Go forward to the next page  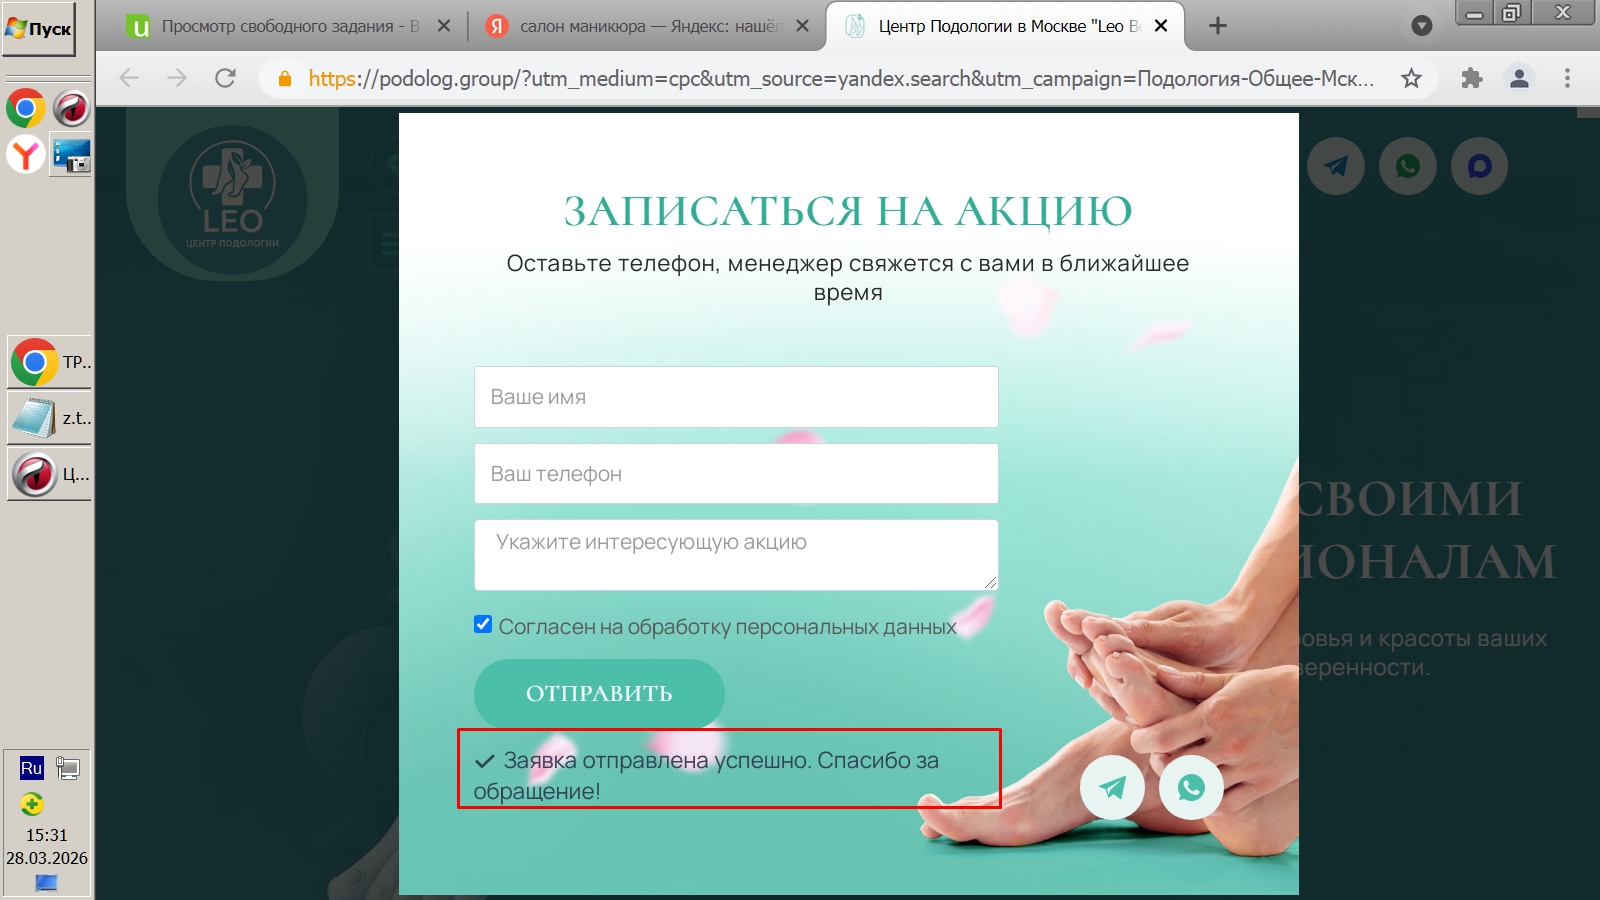click(x=177, y=78)
